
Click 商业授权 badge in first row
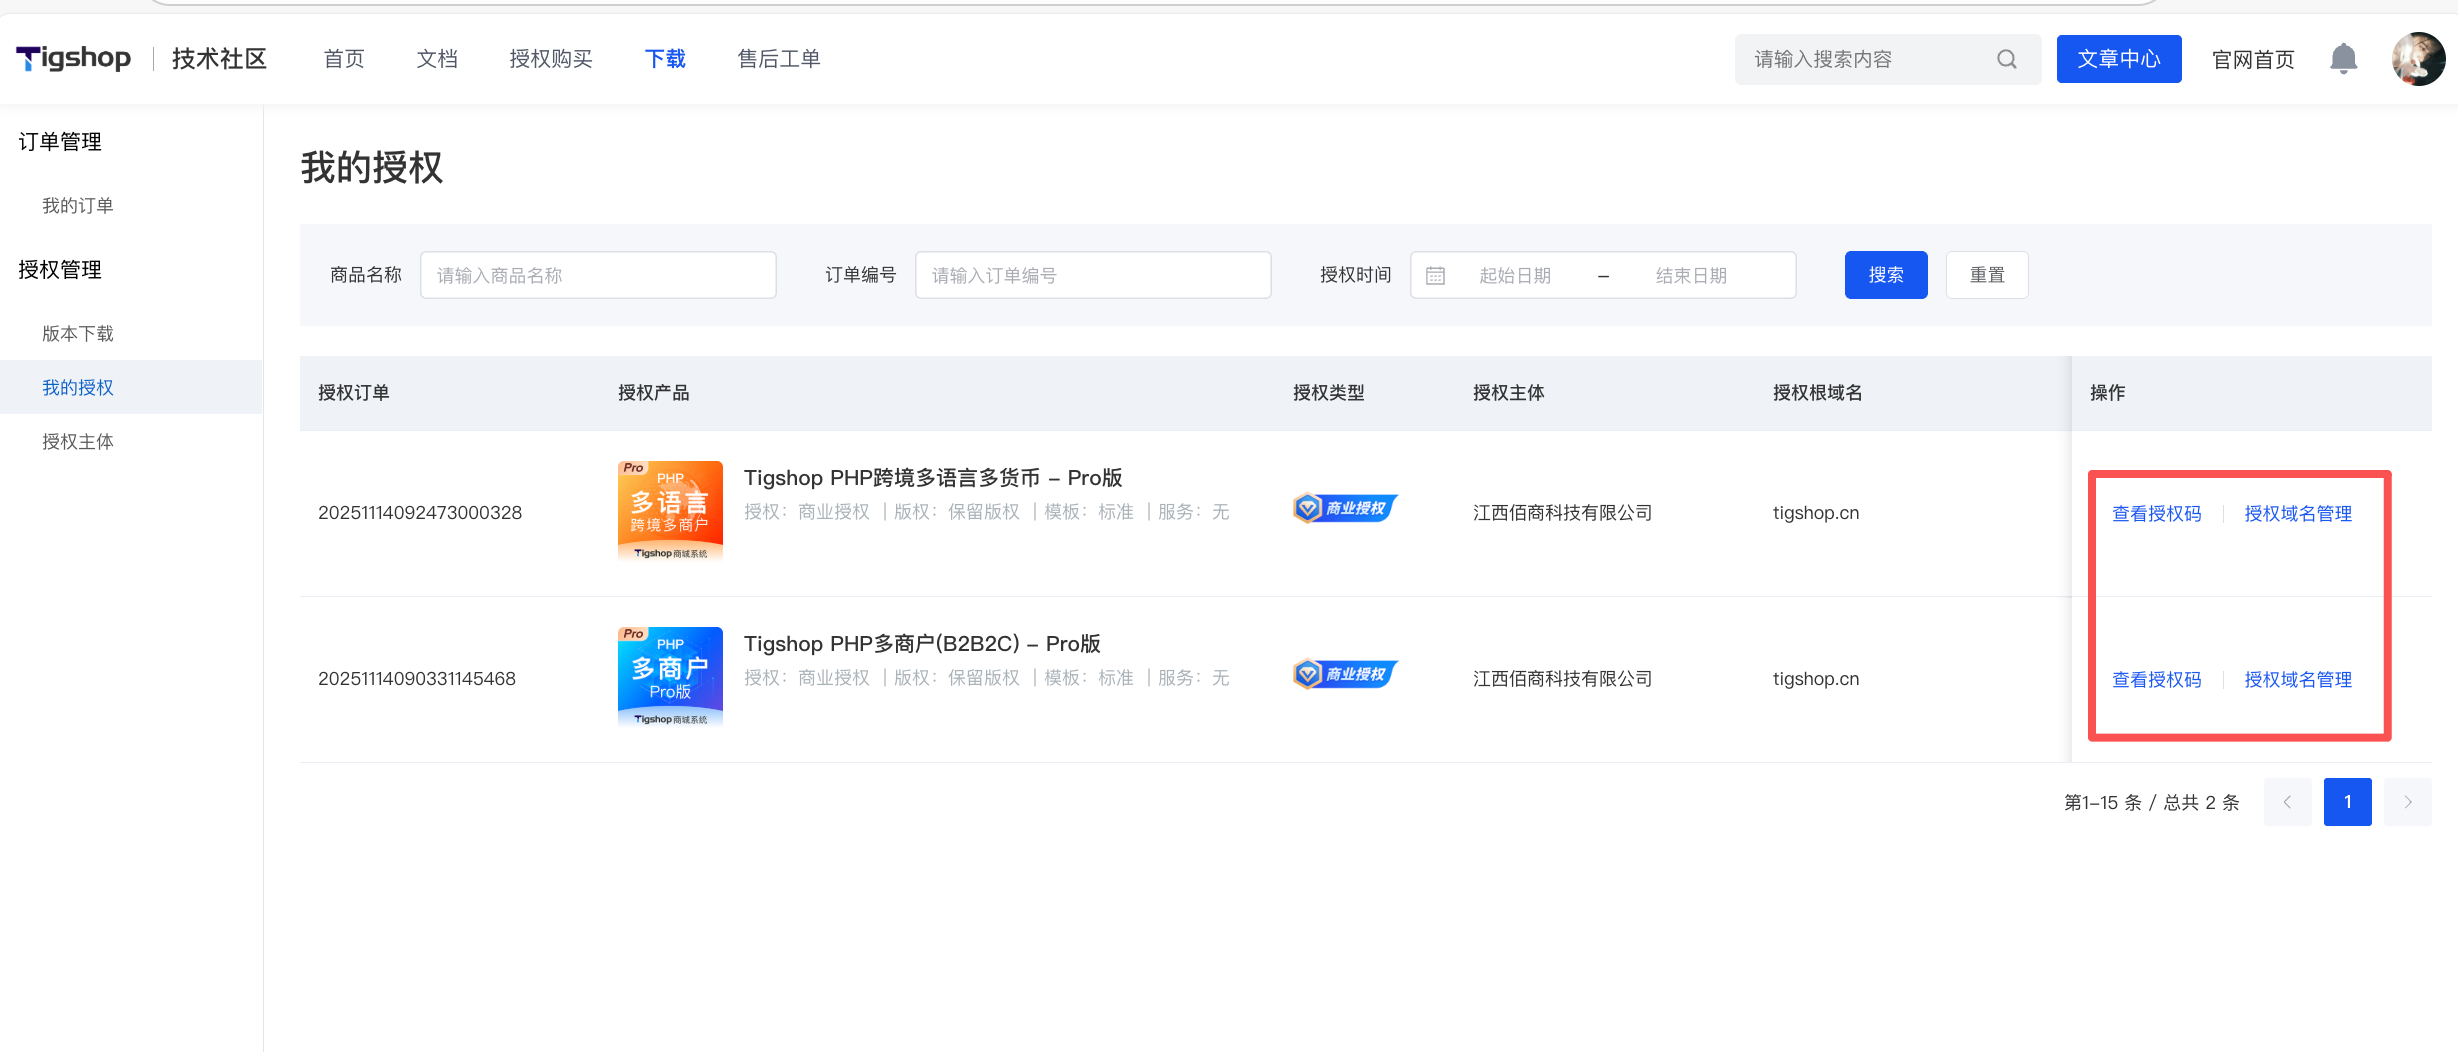(1344, 509)
